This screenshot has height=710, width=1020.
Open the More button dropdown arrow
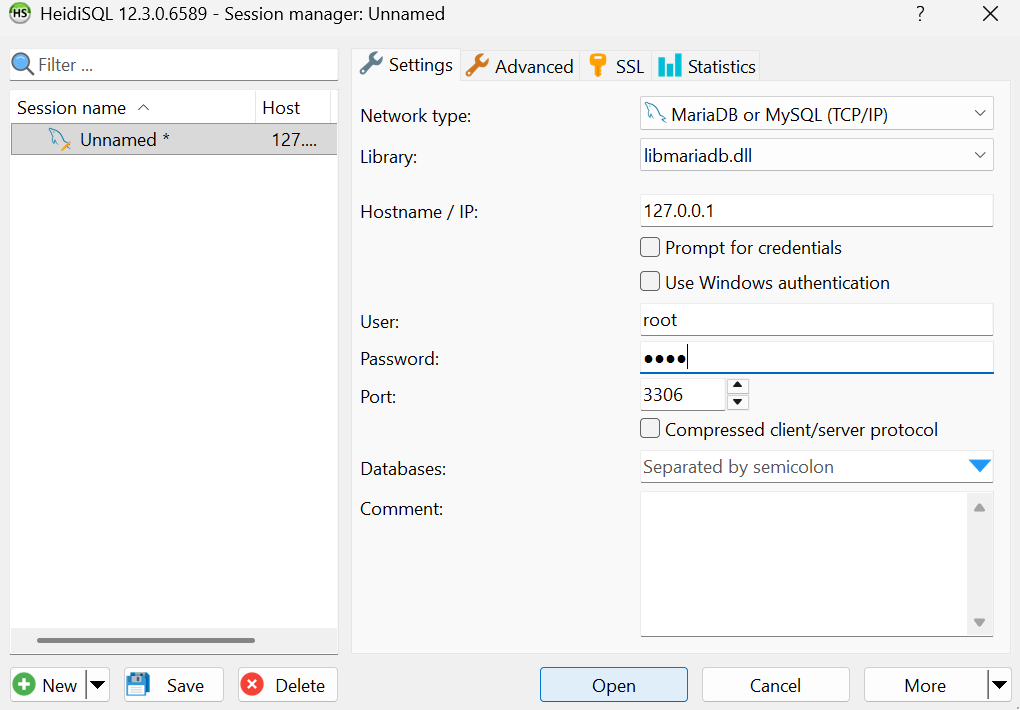coord(999,685)
